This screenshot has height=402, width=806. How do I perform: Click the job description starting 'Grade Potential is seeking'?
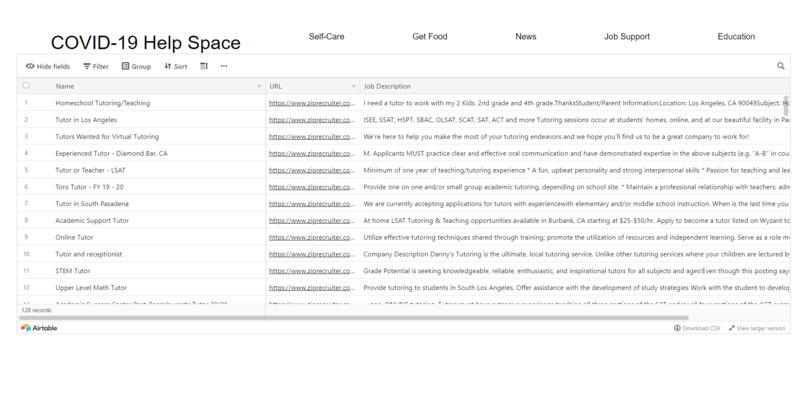(x=575, y=271)
